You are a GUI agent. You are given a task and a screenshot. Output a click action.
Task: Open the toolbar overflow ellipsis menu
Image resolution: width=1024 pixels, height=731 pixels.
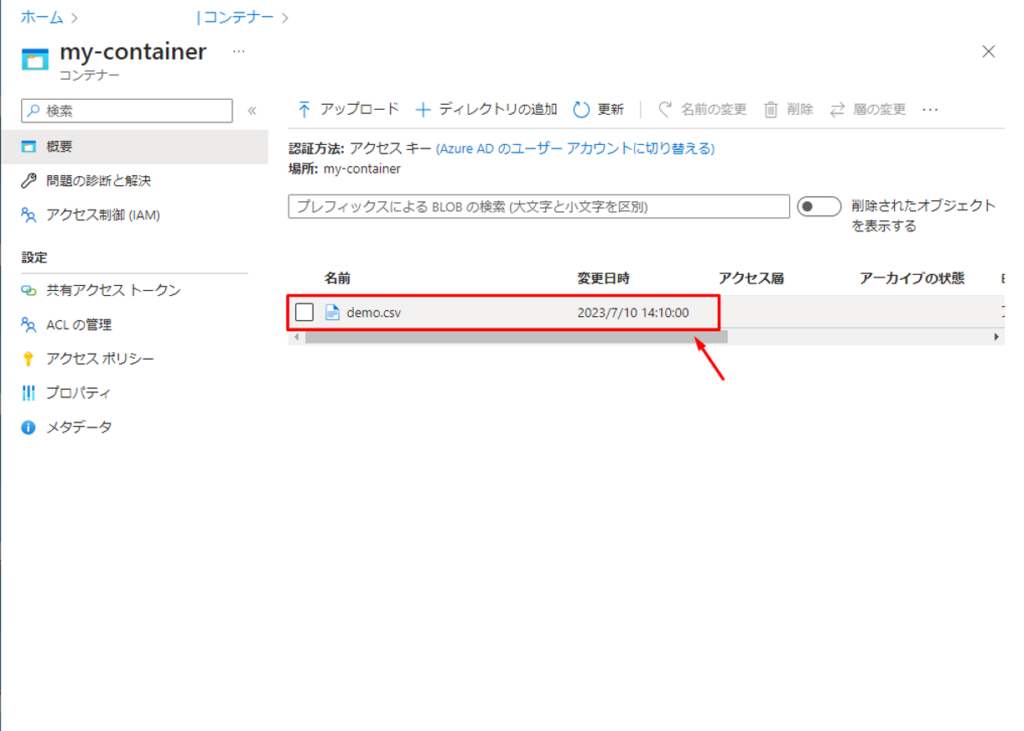click(x=930, y=110)
